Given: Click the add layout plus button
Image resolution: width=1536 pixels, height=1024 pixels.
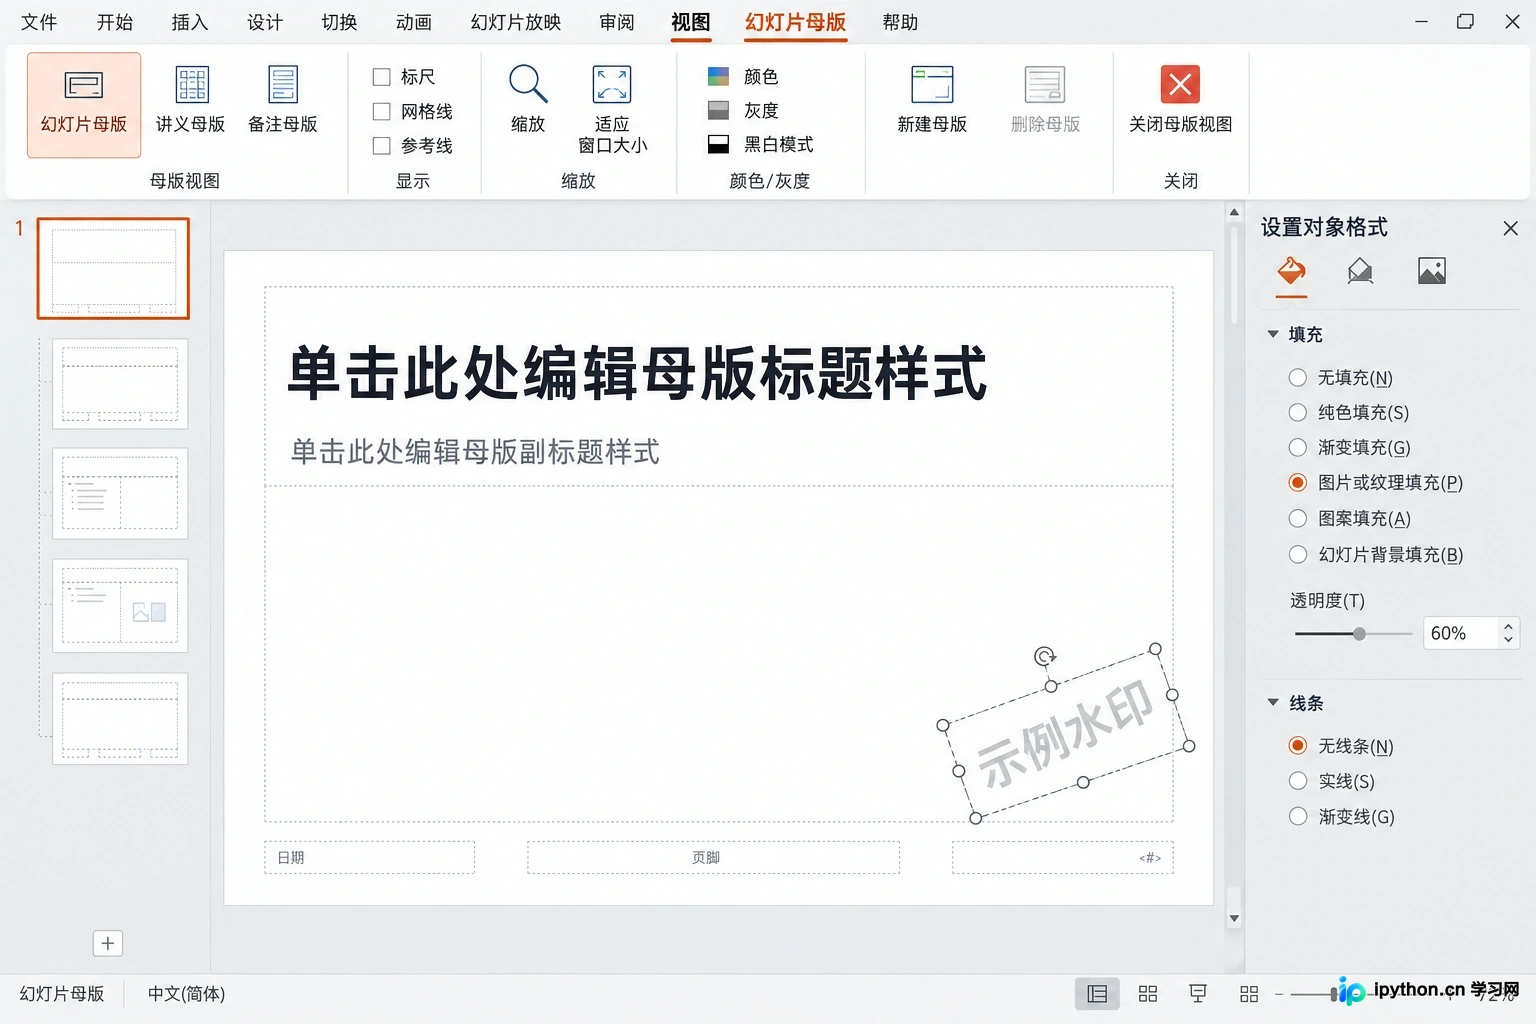Looking at the screenshot, I should pos(108,943).
